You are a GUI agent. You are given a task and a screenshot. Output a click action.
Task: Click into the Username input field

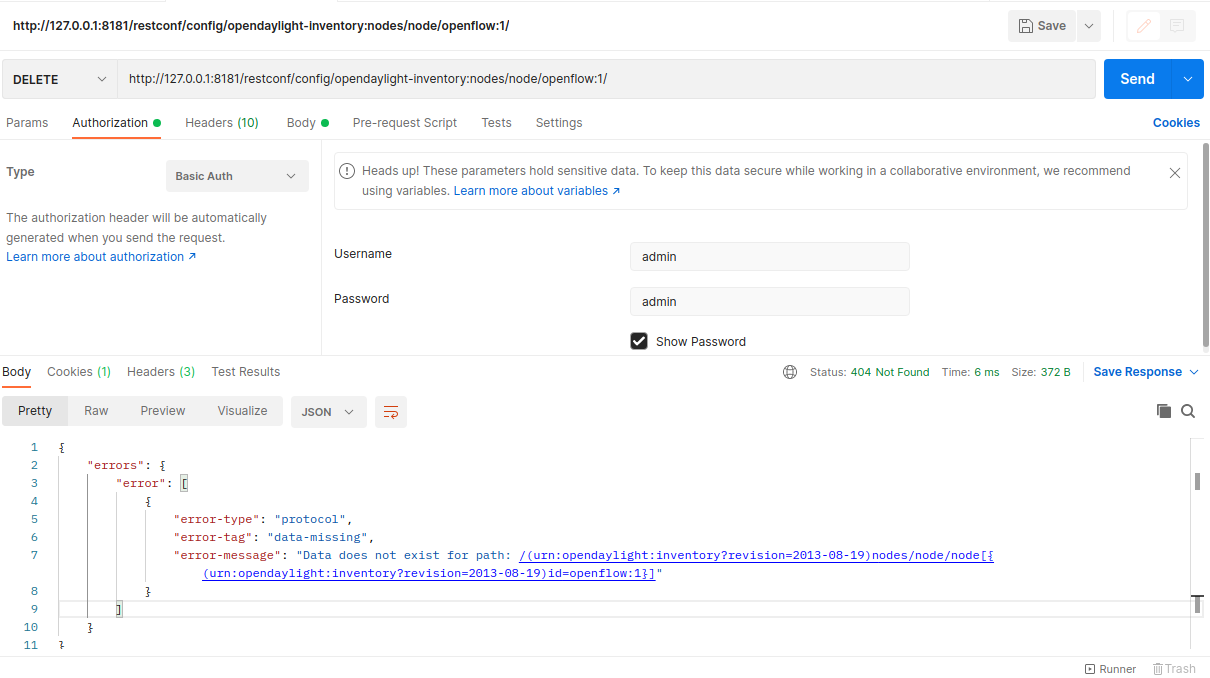point(769,256)
